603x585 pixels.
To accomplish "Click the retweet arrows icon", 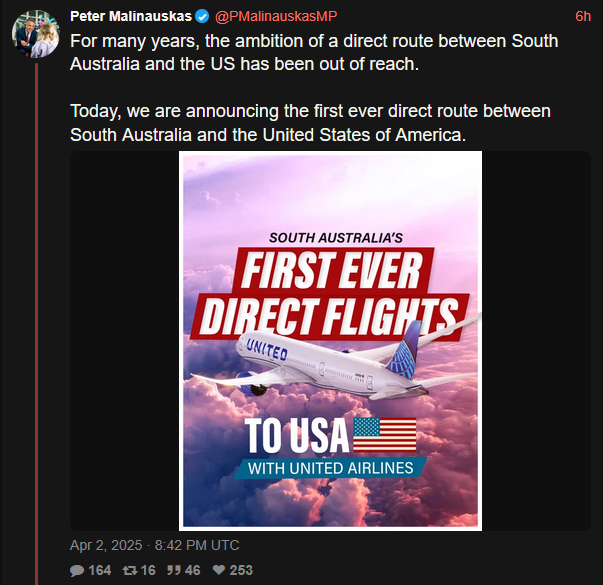I will point(130,570).
